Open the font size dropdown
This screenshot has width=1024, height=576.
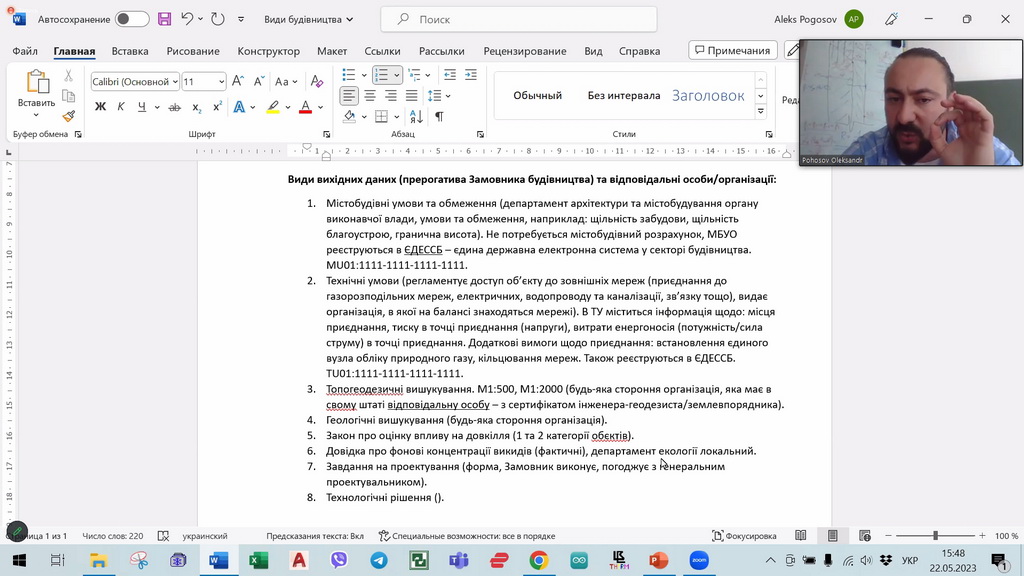point(221,82)
